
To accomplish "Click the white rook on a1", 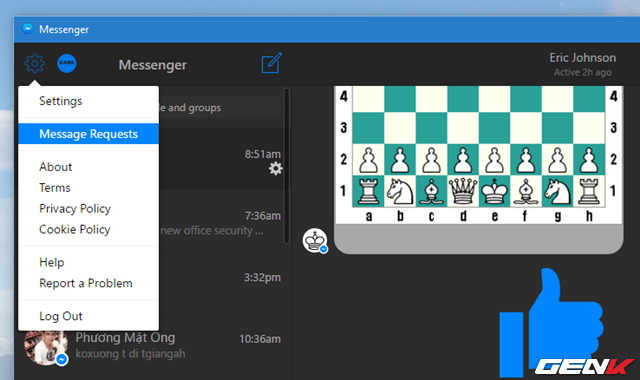I will pyautogui.click(x=368, y=191).
